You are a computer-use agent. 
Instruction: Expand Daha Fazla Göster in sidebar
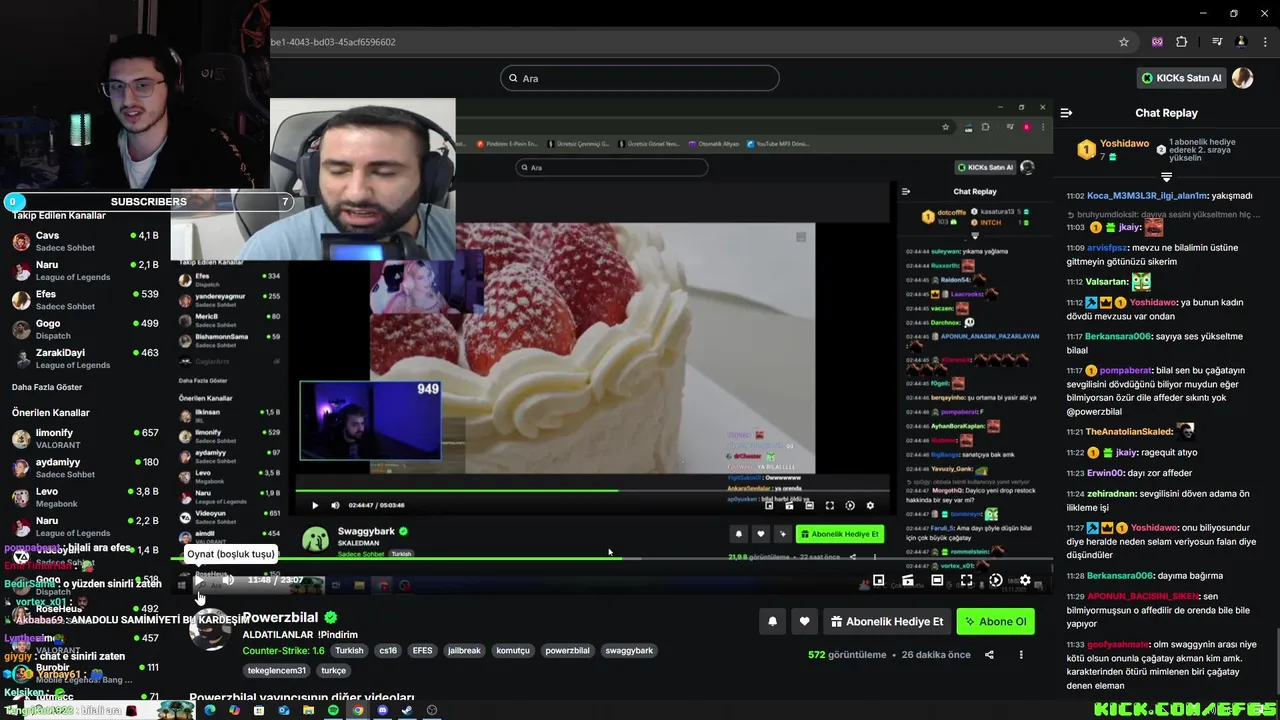(x=47, y=387)
